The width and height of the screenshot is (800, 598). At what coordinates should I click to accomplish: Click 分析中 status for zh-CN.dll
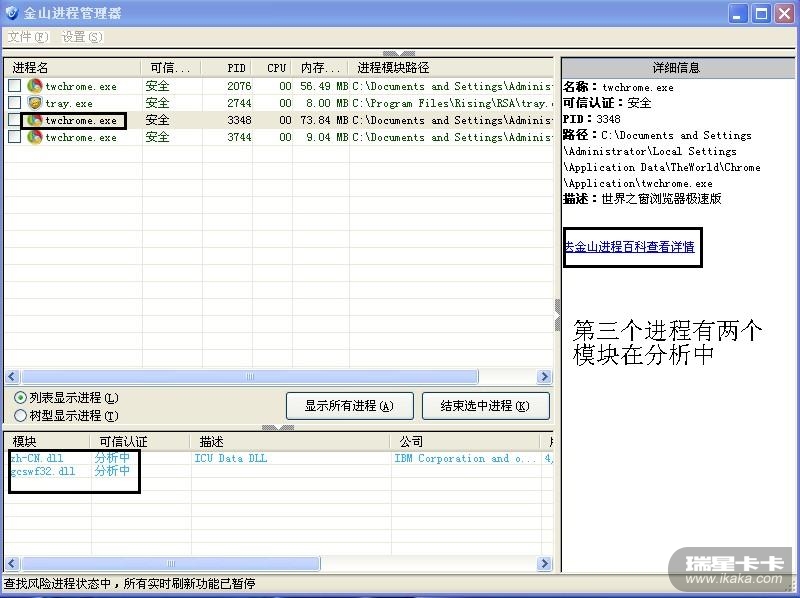point(112,458)
